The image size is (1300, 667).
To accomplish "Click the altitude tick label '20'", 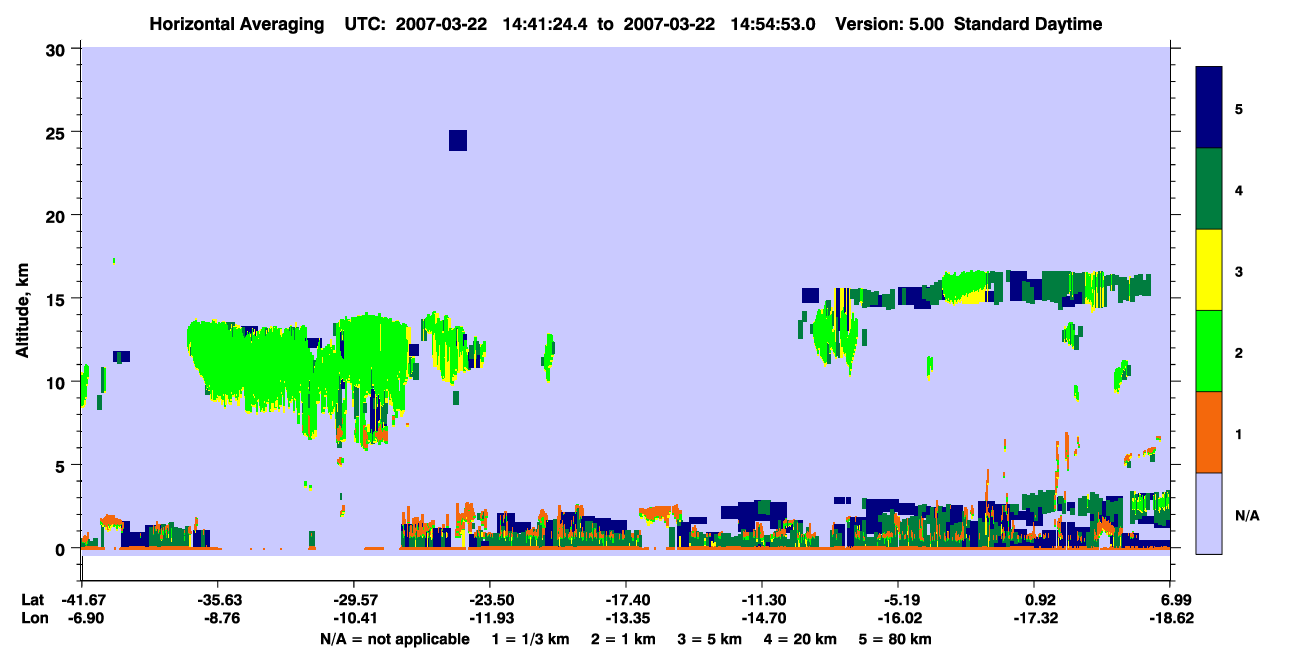I will pos(58,215).
